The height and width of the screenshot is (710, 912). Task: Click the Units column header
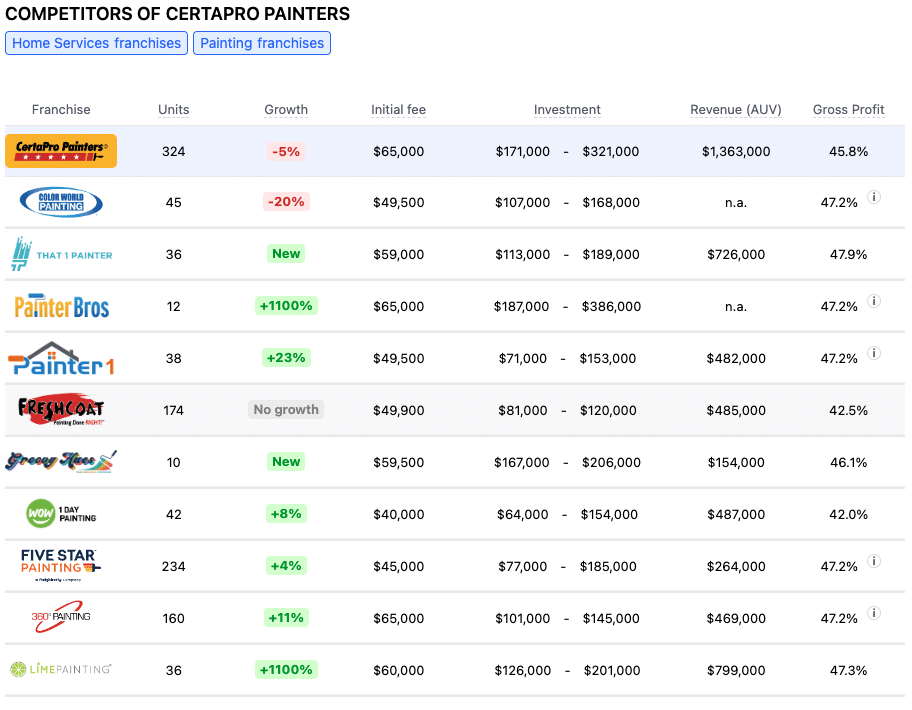point(173,110)
